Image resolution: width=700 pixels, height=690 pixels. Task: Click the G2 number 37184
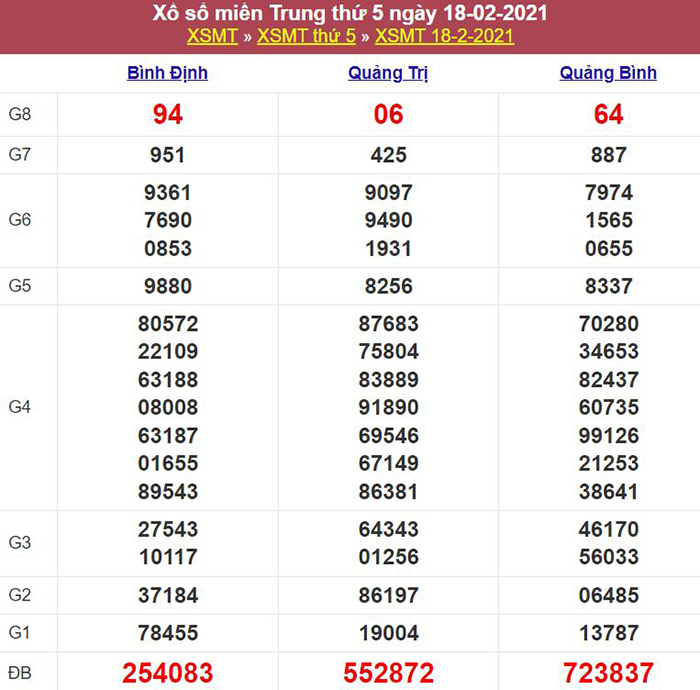click(x=168, y=596)
